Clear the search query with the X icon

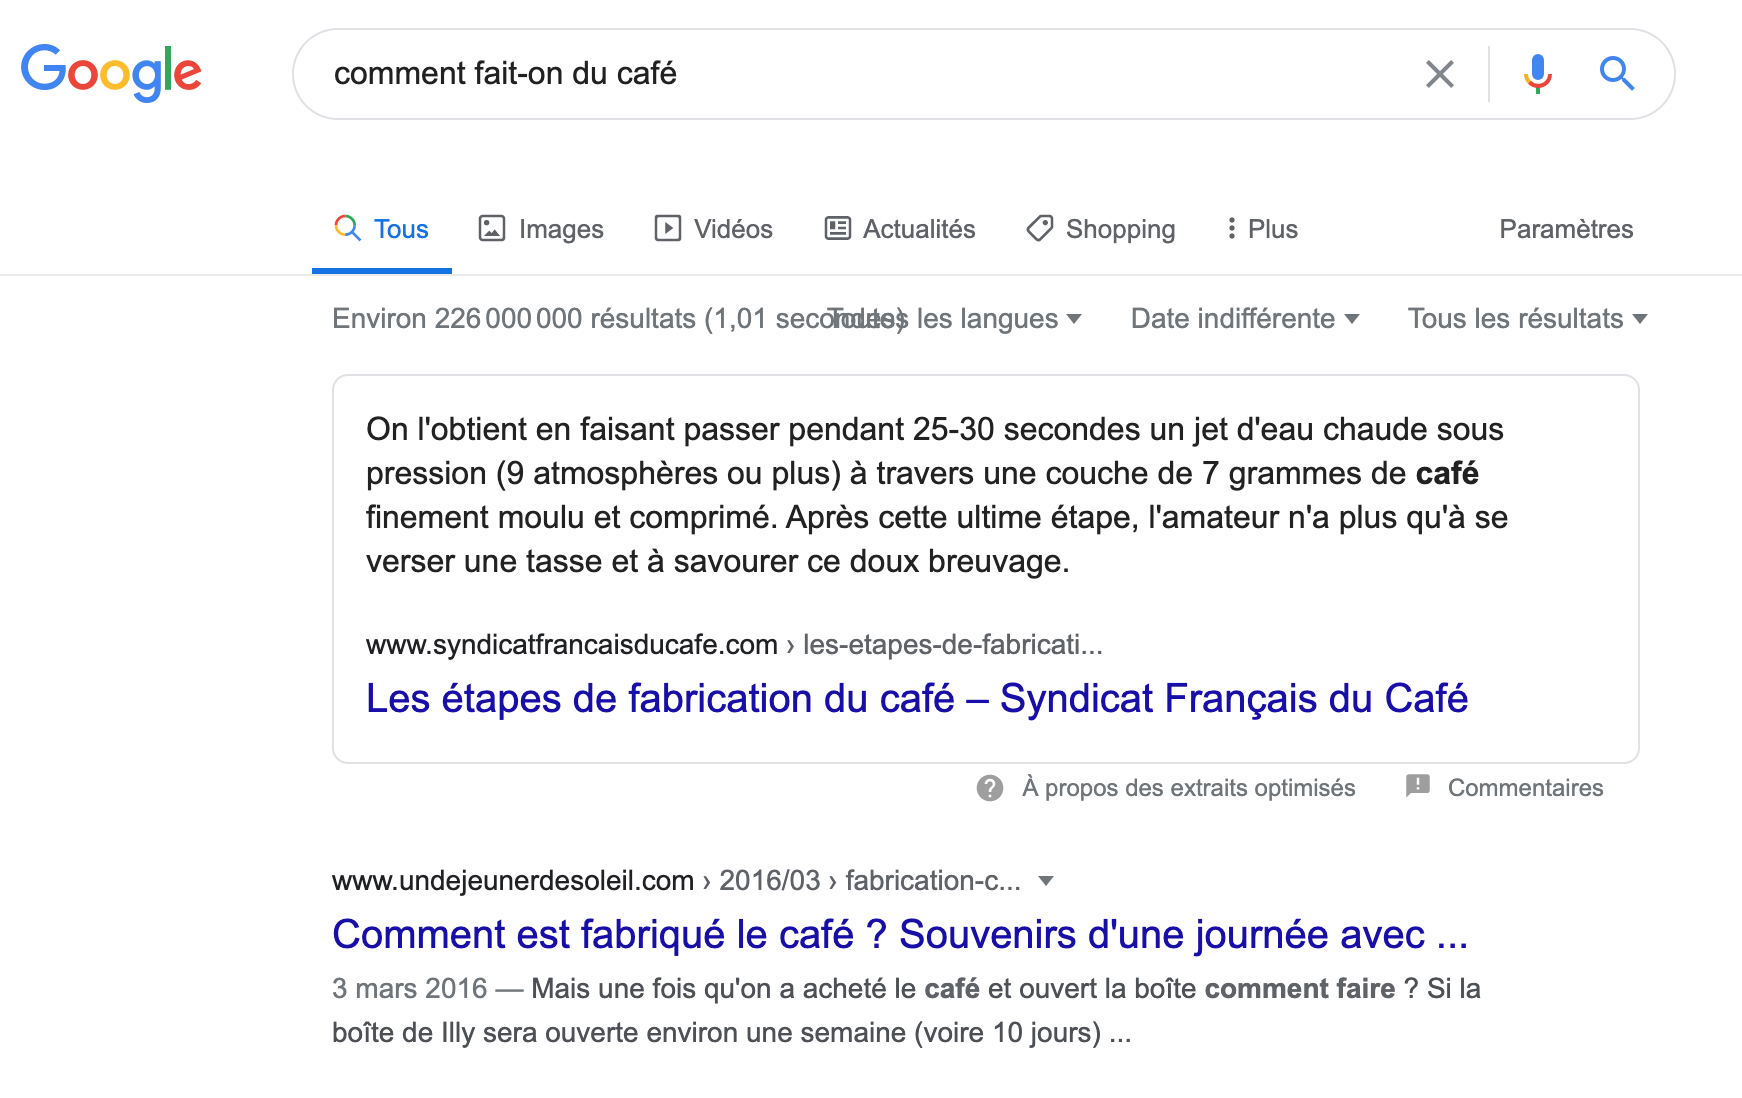(1440, 73)
